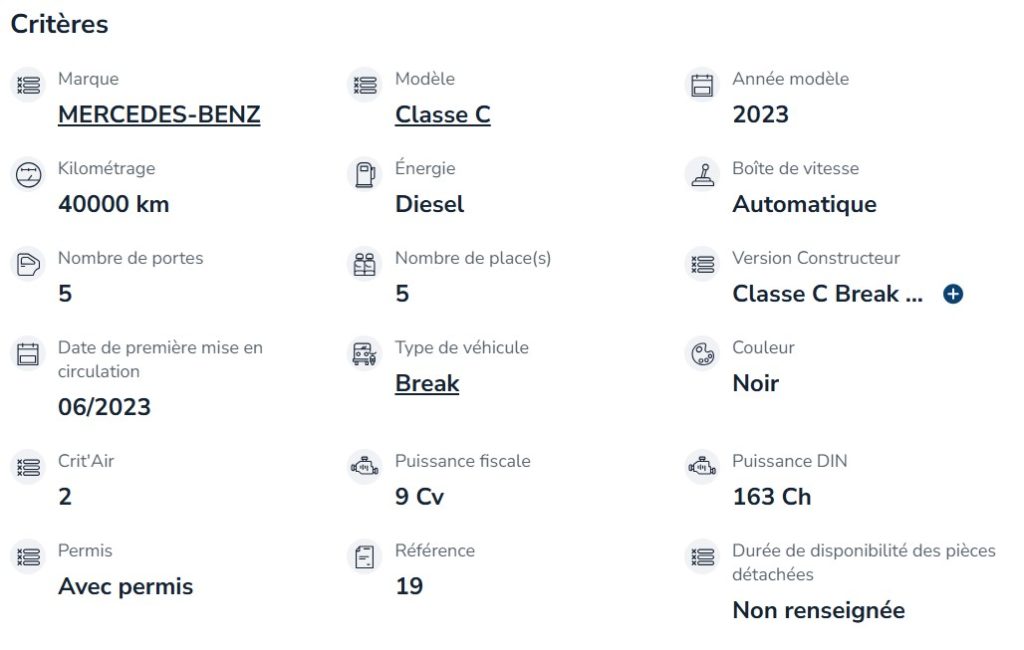
Task: Expand the Version Constructeur plus button
Action: pyautogui.click(x=953, y=294)
